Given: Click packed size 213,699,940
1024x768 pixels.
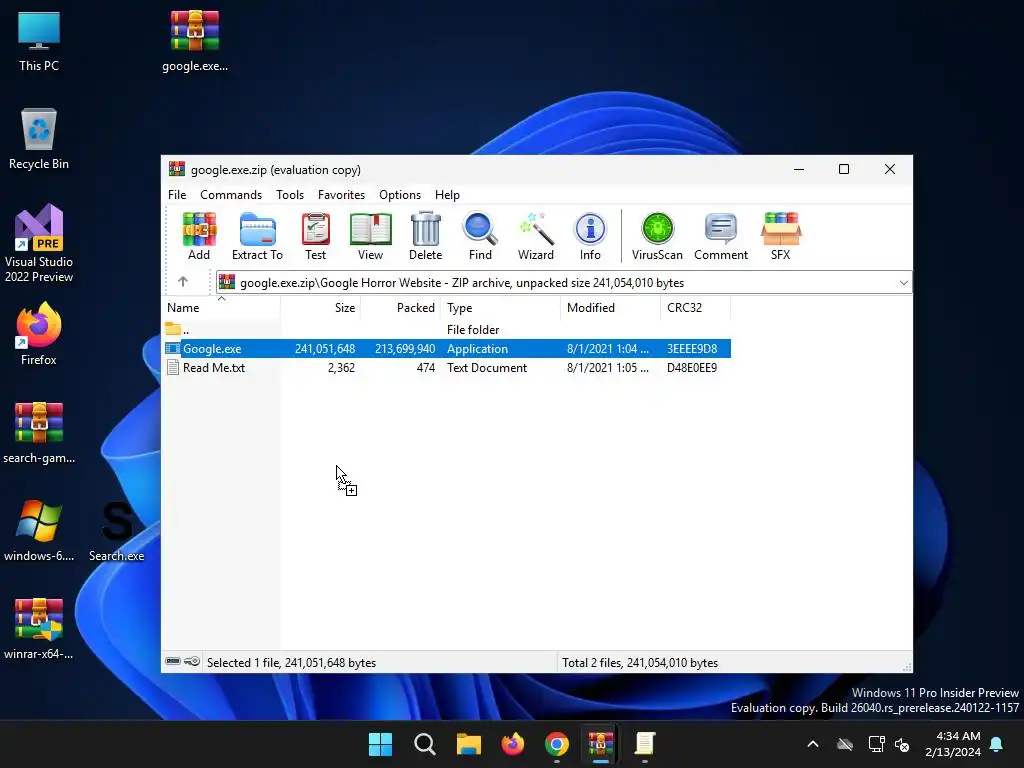Looking at the screenshot, I should coord(404,349).
